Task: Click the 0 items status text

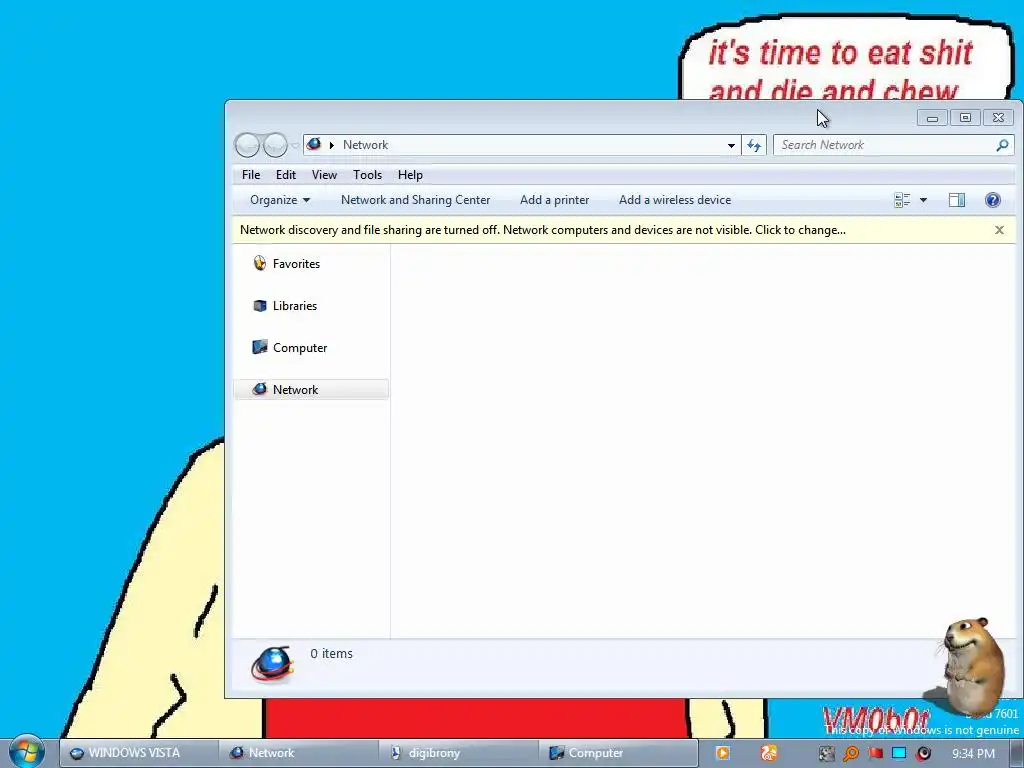Action: [x=331, y=653]
